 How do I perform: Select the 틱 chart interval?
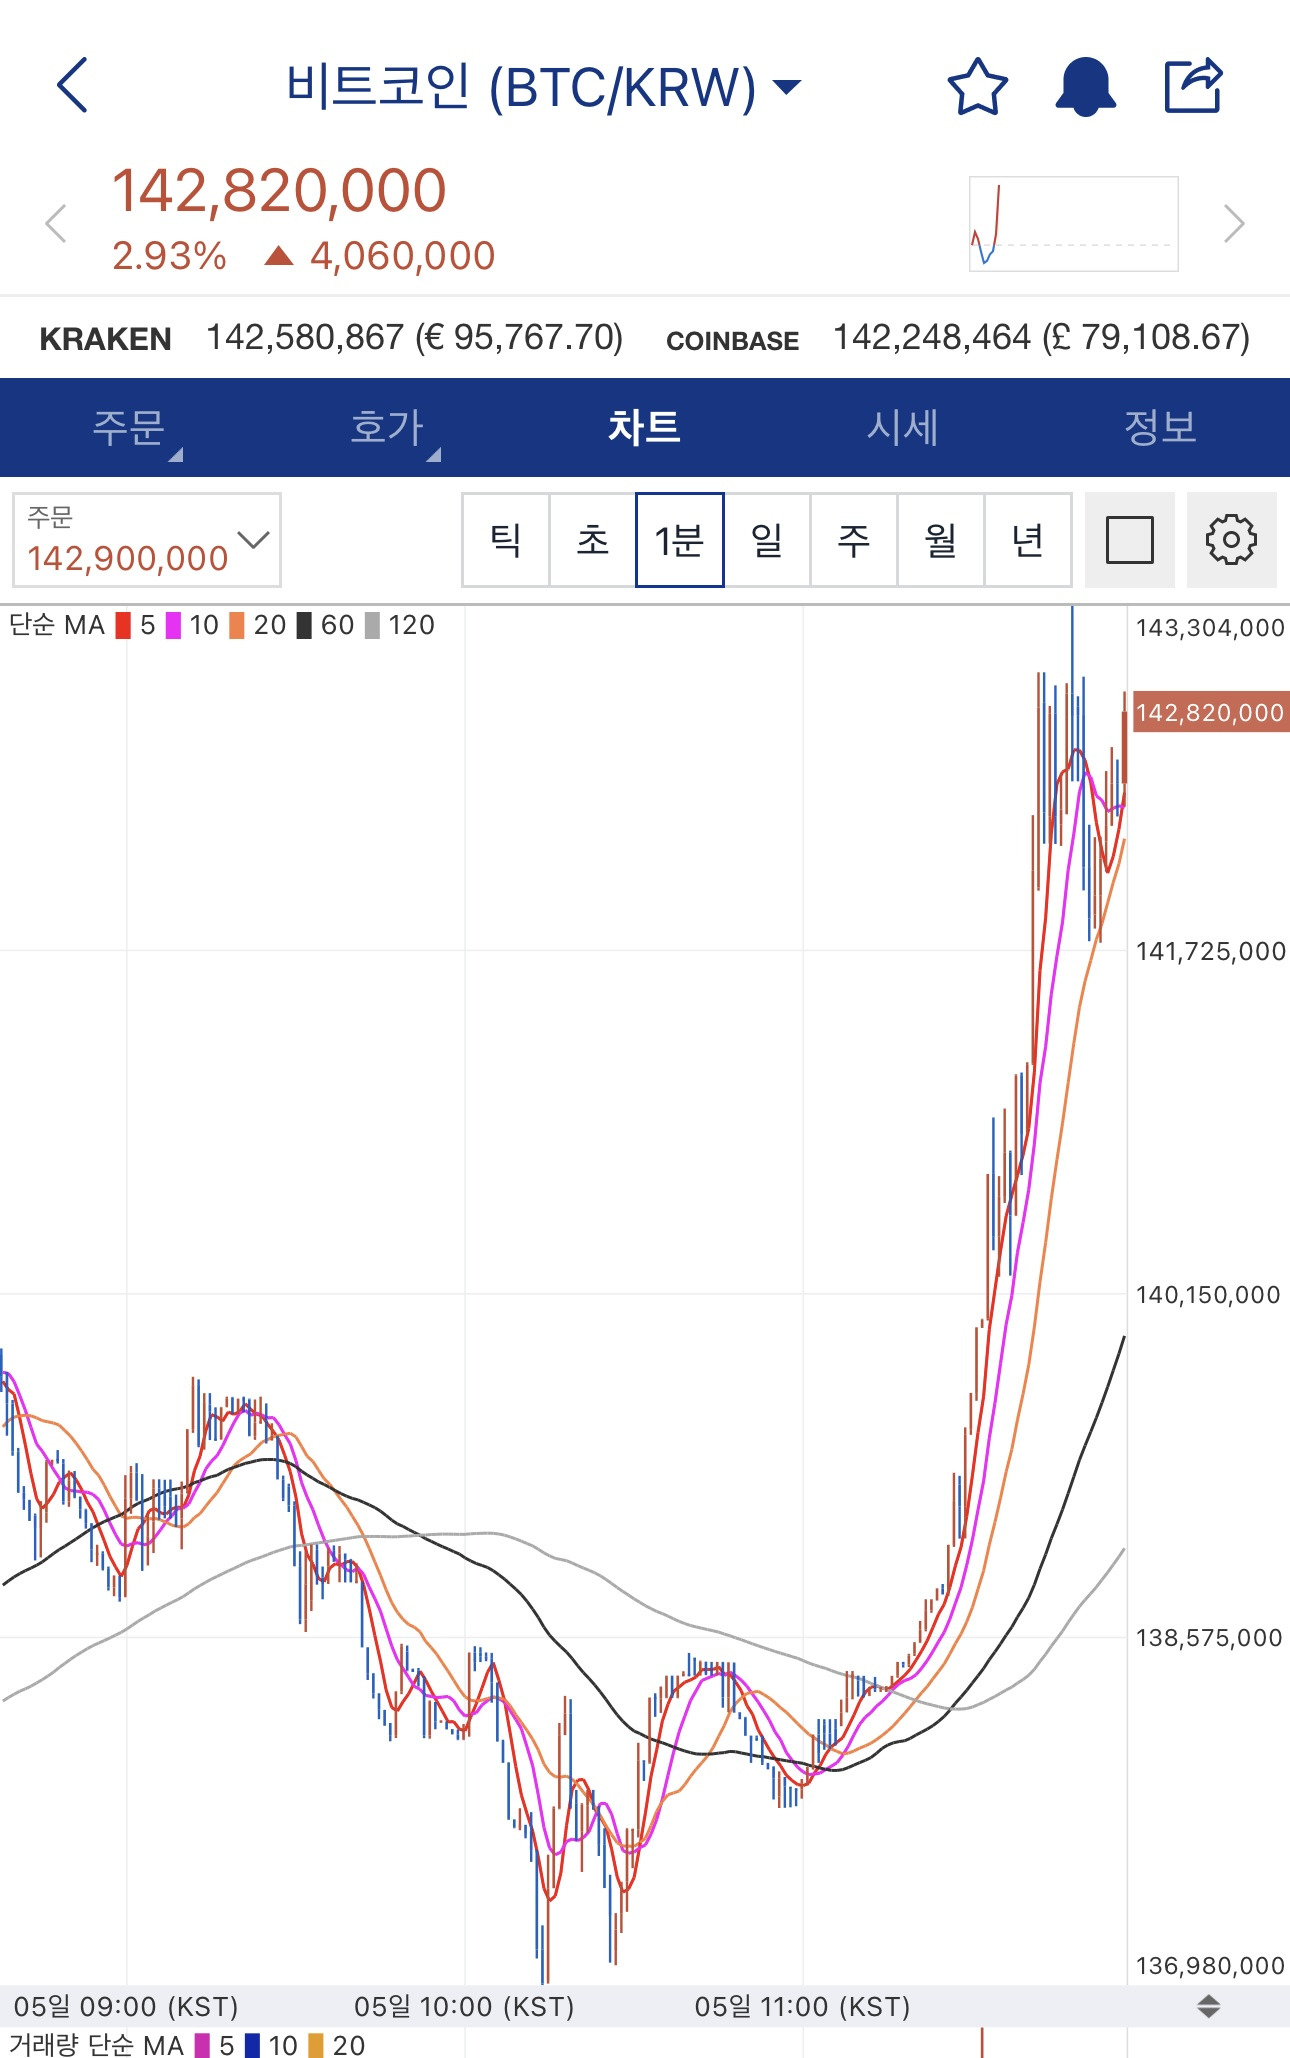[506, 540]
